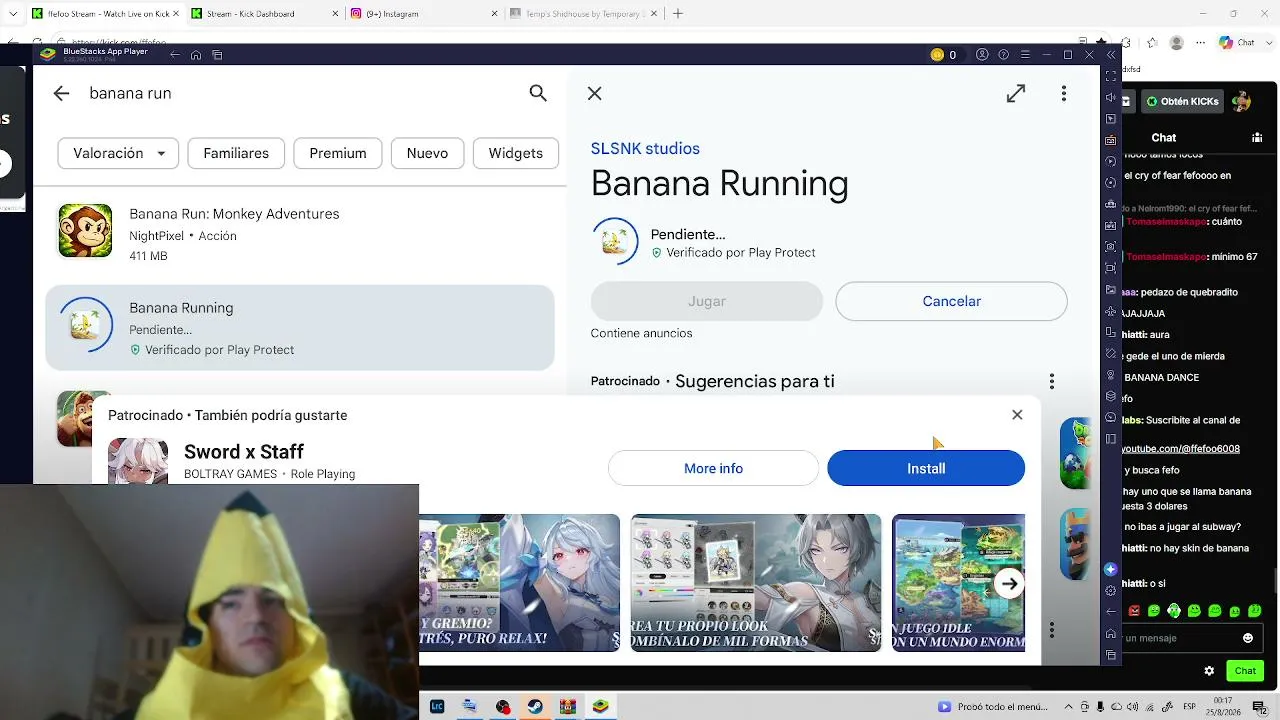The width and height of the screenshot is (1280, 720).
Task: Send message with the green Chat button
Action: coord(1245,671)
